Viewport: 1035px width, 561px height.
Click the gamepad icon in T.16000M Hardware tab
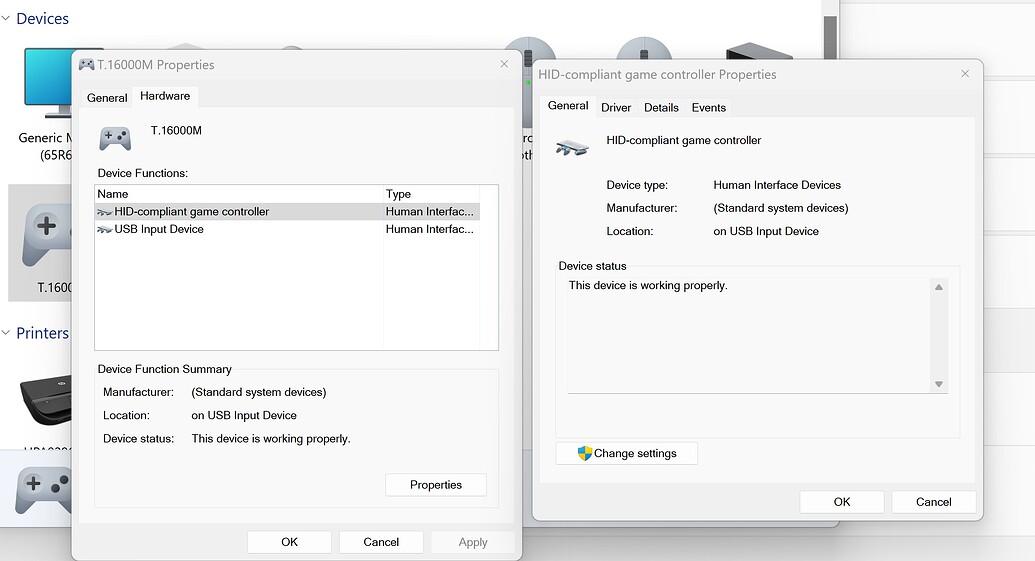115,138
